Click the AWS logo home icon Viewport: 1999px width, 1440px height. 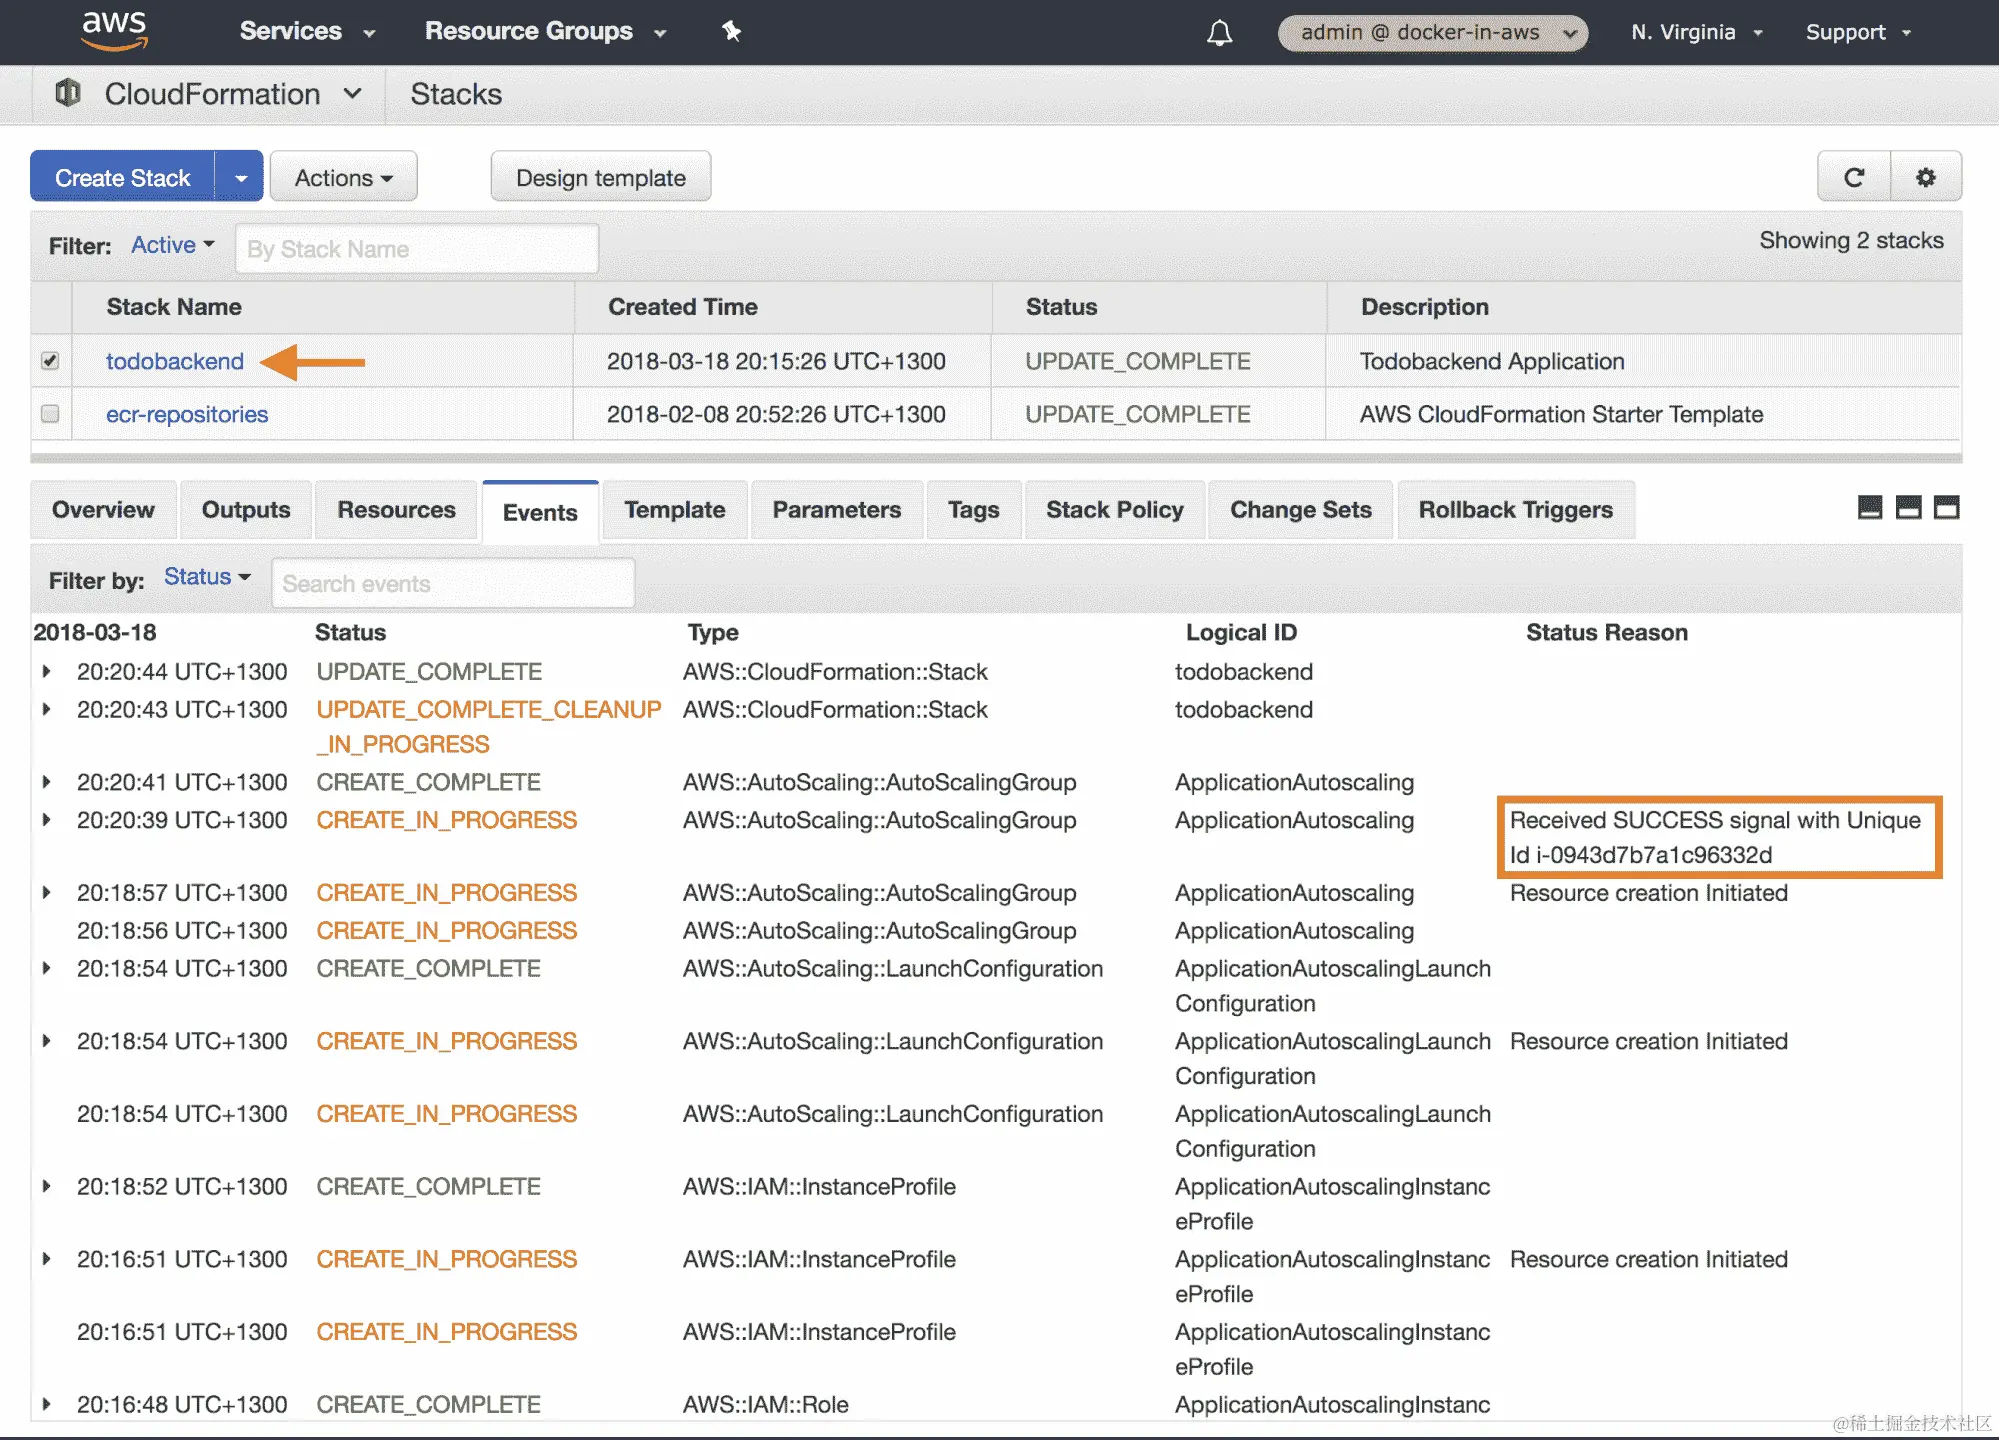pos(114,30)
